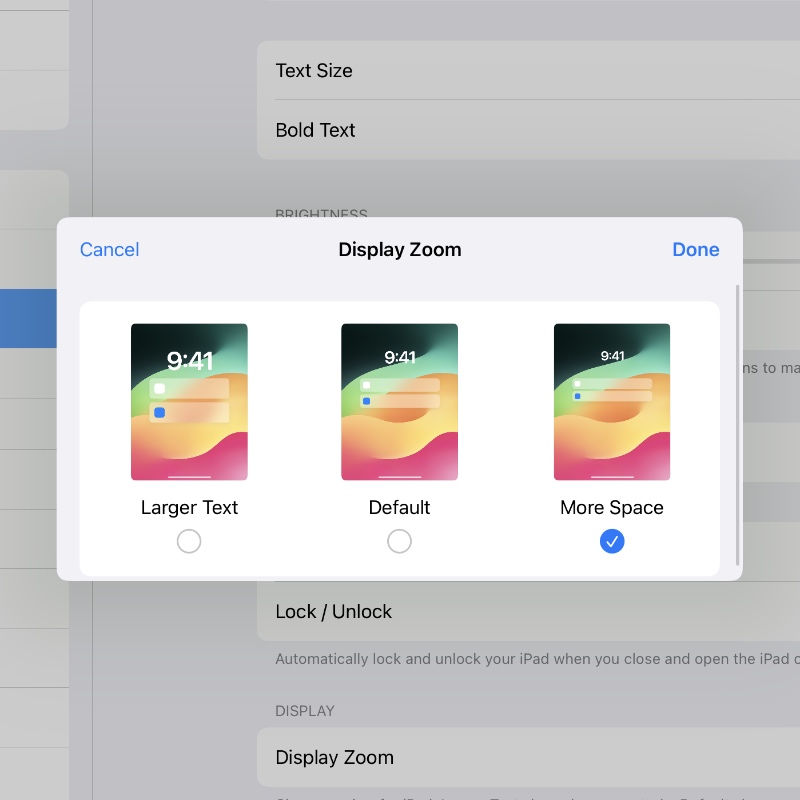Click the checked More Space radio button

(x=612, y=541)
